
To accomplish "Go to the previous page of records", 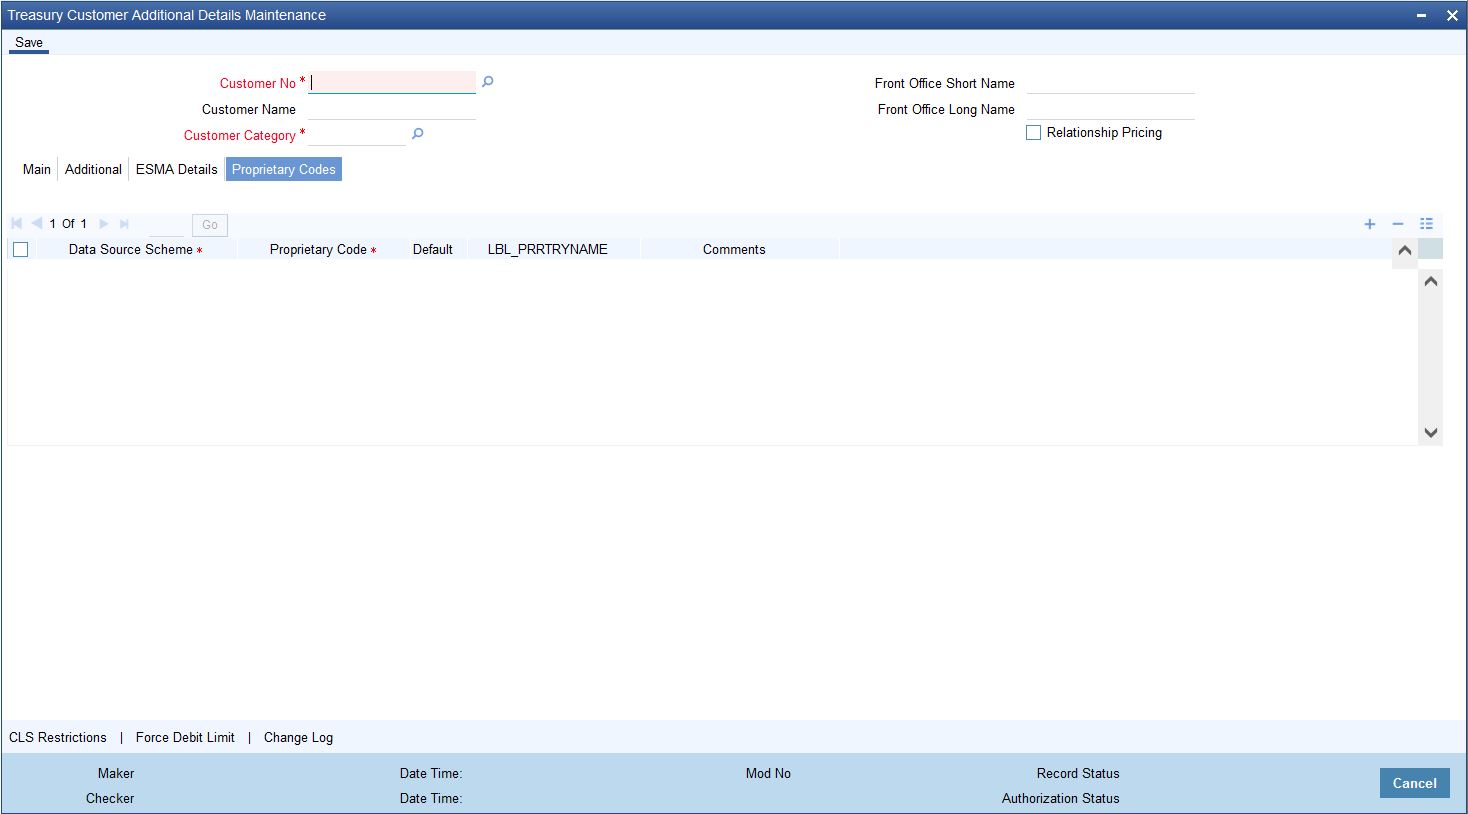I will [37, 224].
